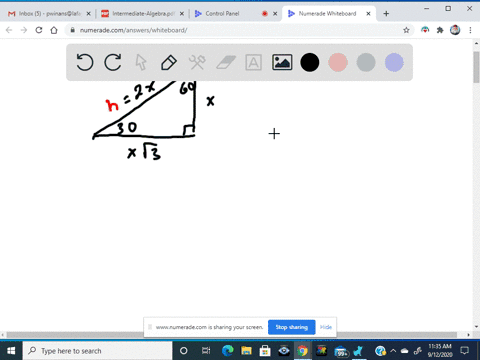Open the Windows Start menu
The width and height of the screenshot is (480, 360).
coord(11,351)
